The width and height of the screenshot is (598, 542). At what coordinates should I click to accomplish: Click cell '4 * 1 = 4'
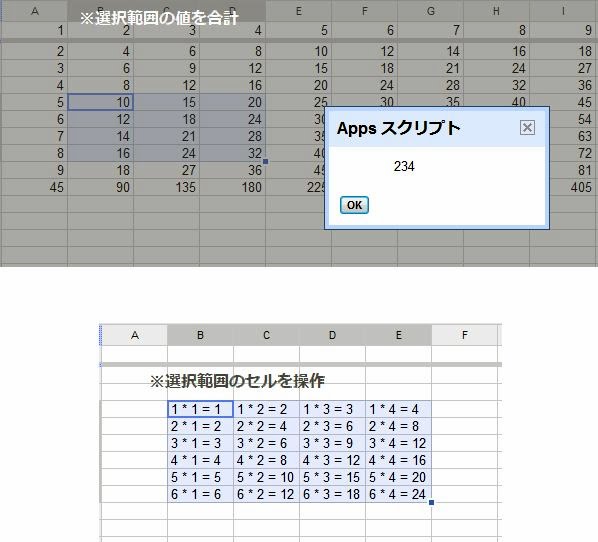point(200,460)
